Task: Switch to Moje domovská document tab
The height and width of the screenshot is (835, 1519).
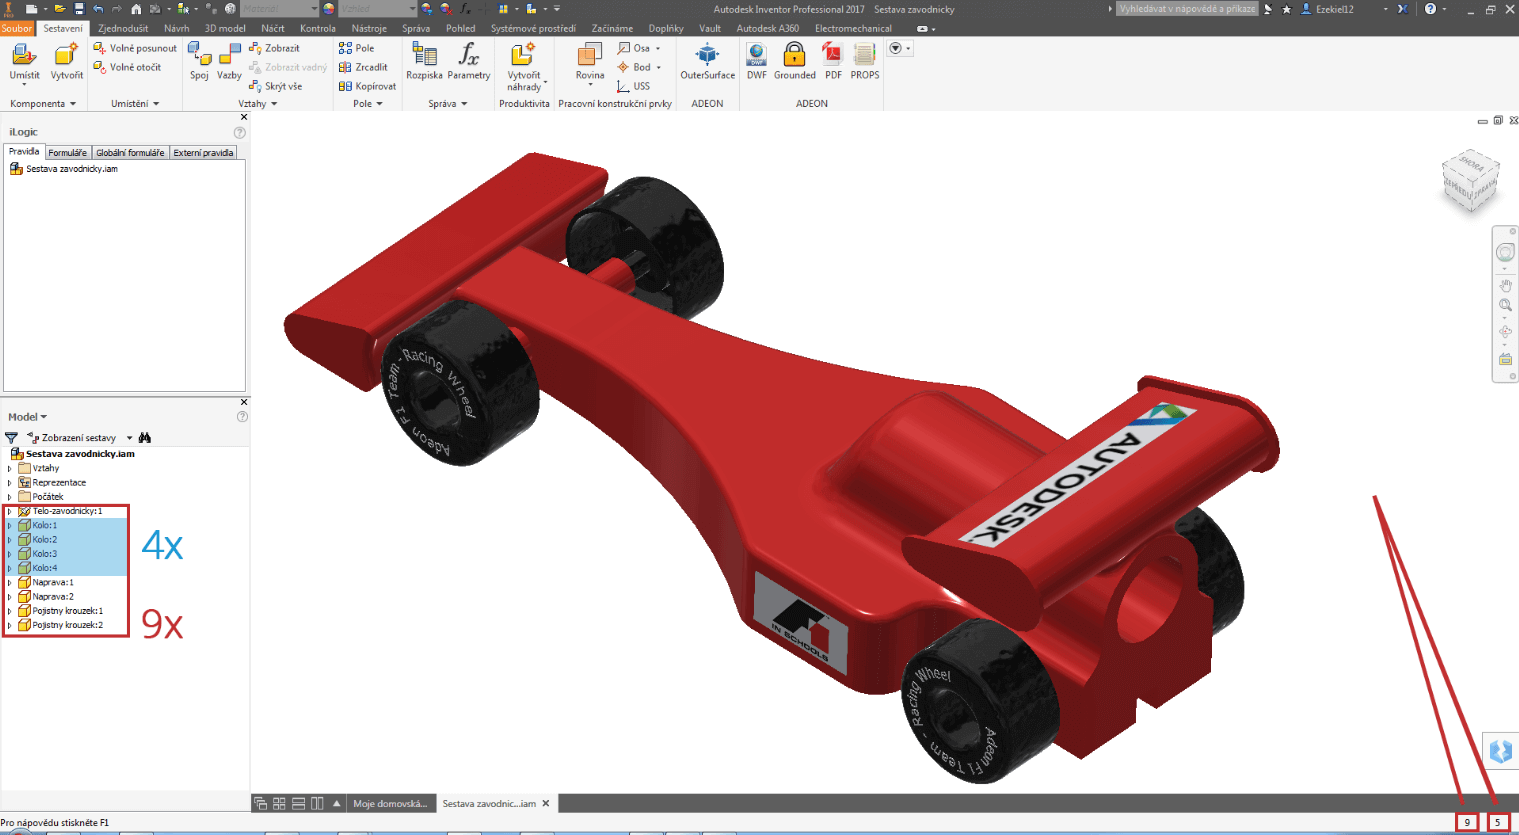Action: pos(390,803)
